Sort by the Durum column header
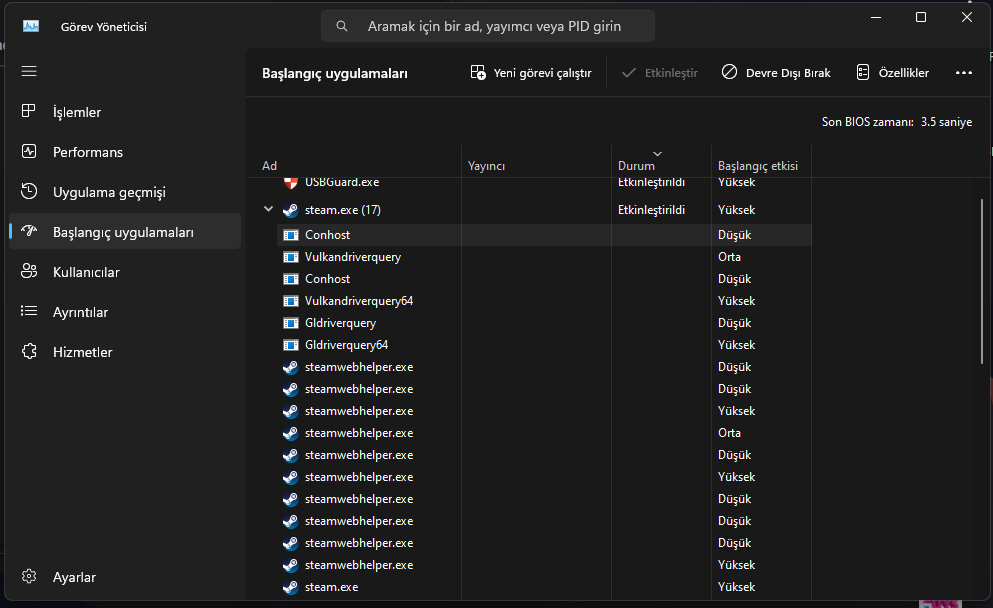The image size is (993, 608). [x=636, y=165]
